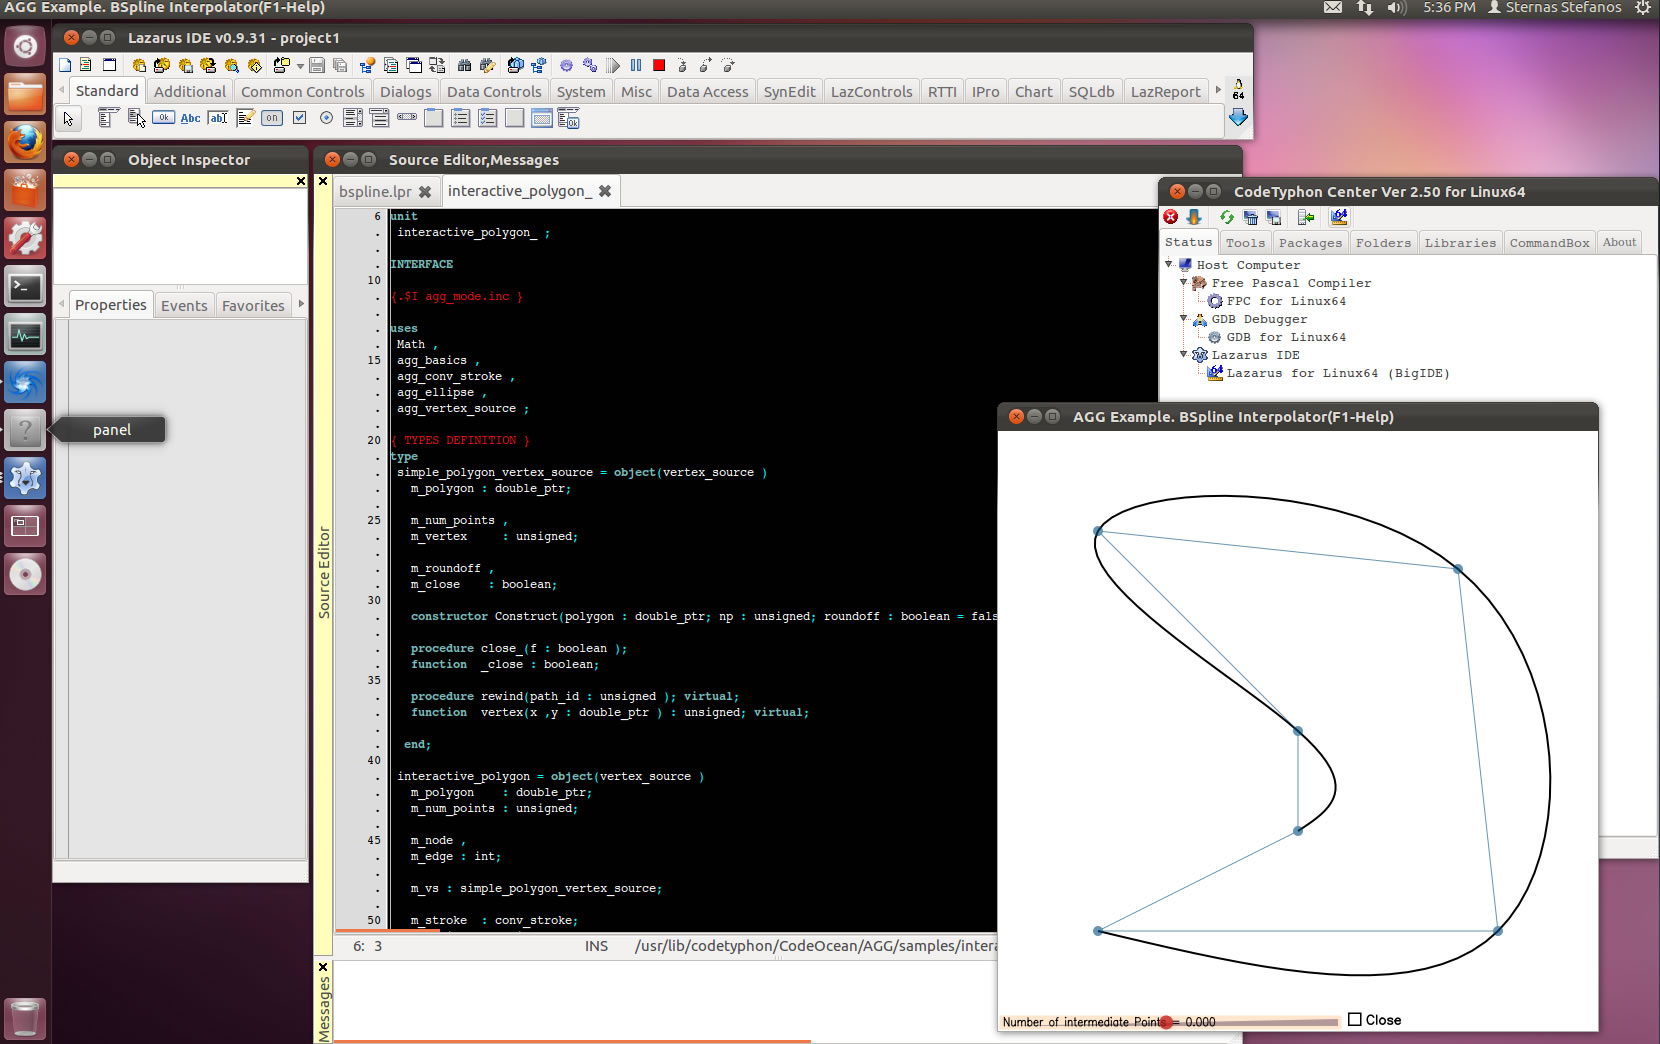Select 'Lazarus for Linux64 (BigIDE)' tree item

click(1338, 372)
